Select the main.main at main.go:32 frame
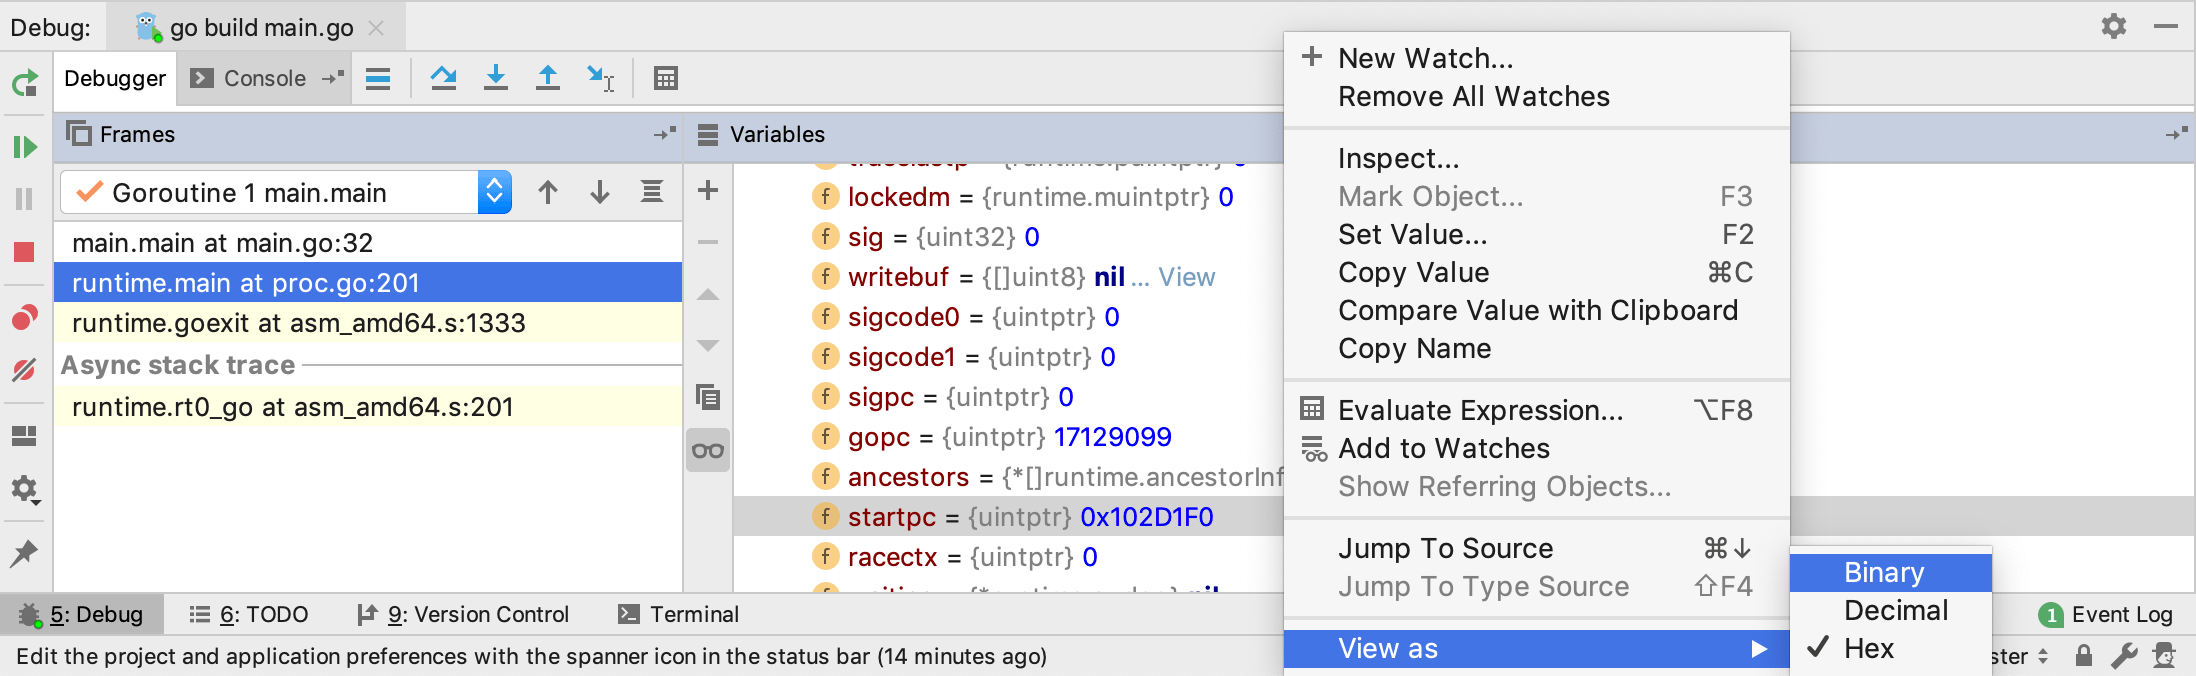2196x676 pixels. (222, 243)
